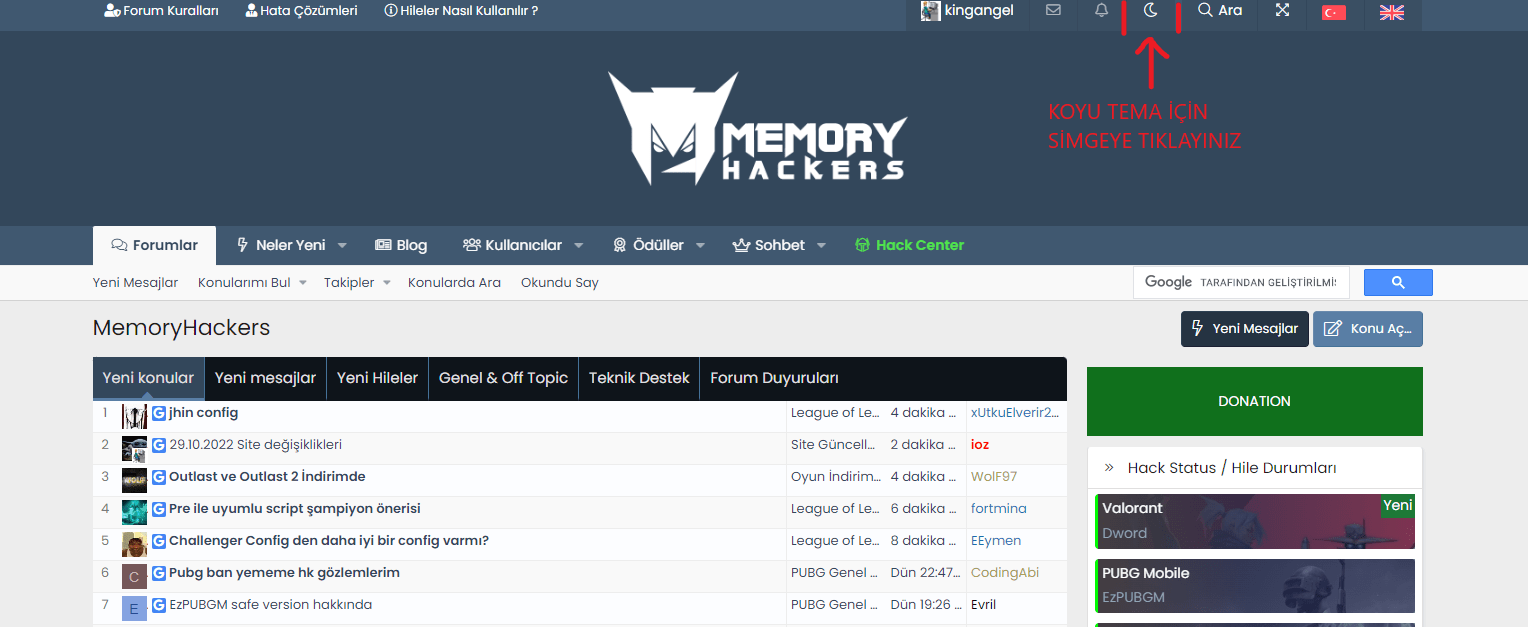Click the green DONATION banner

(1254, 401)
